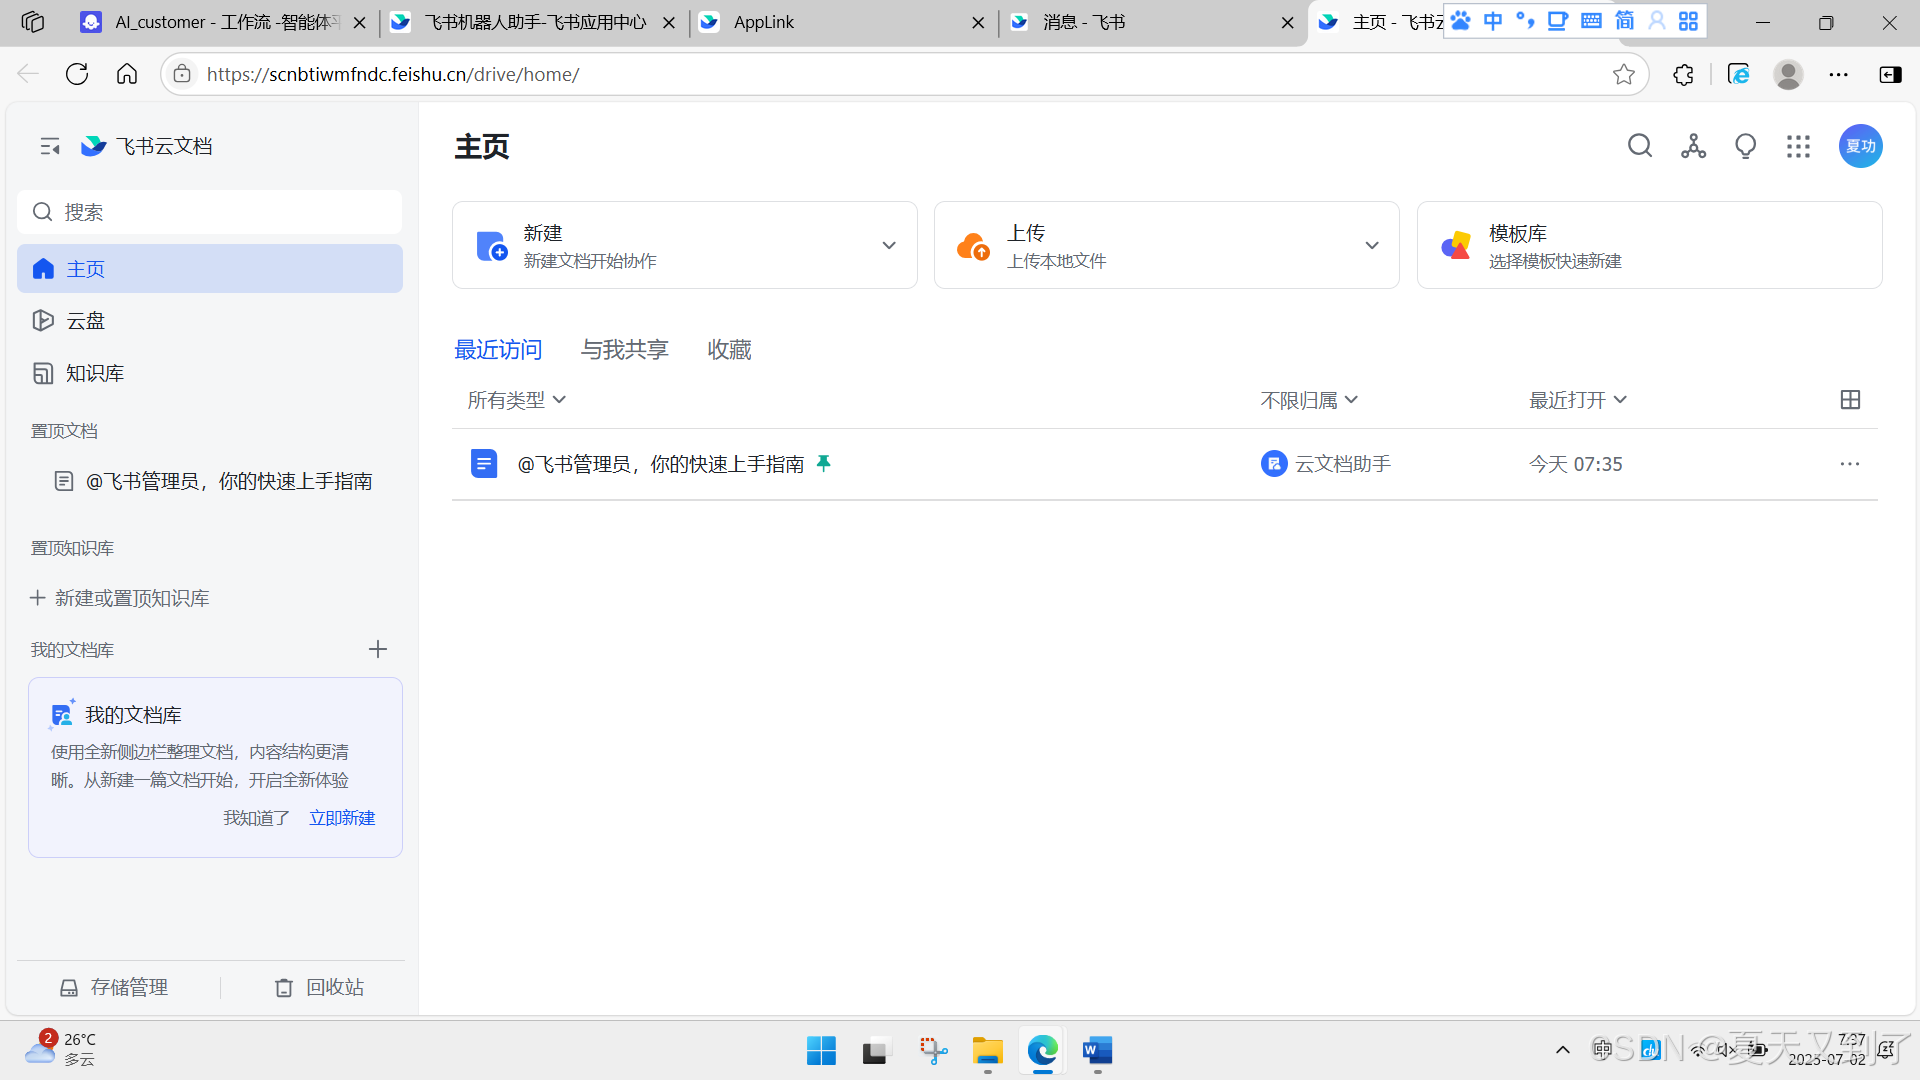The width and height of the screenshot is (1920, 1080).
Task: Dismiss the tip with the 我知道了 button
Action: click(x=256, y=818)
